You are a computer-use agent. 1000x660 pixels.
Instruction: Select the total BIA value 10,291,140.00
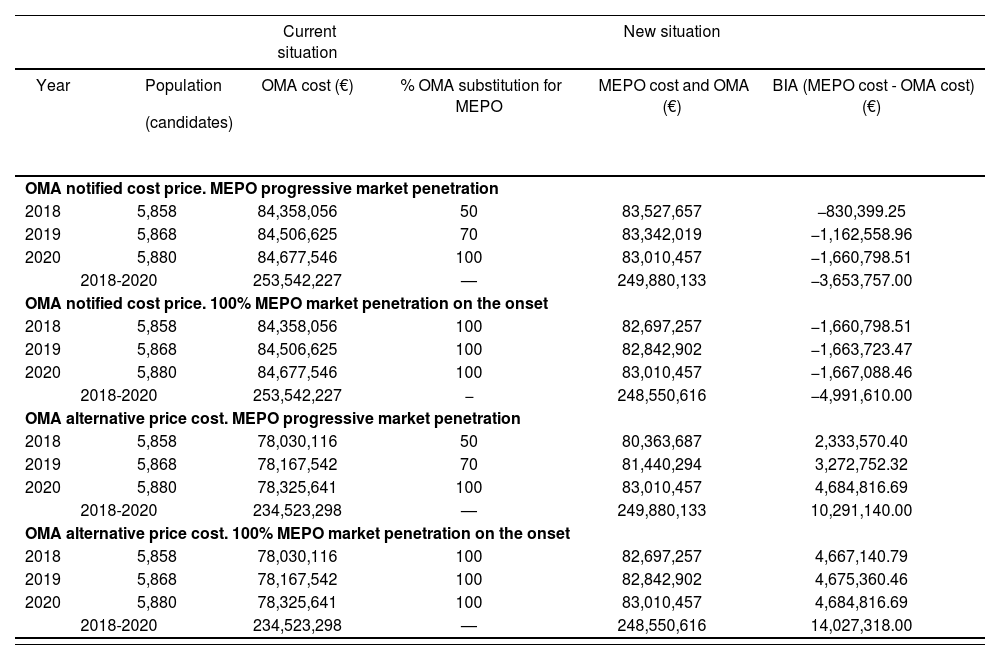point(862,510)
